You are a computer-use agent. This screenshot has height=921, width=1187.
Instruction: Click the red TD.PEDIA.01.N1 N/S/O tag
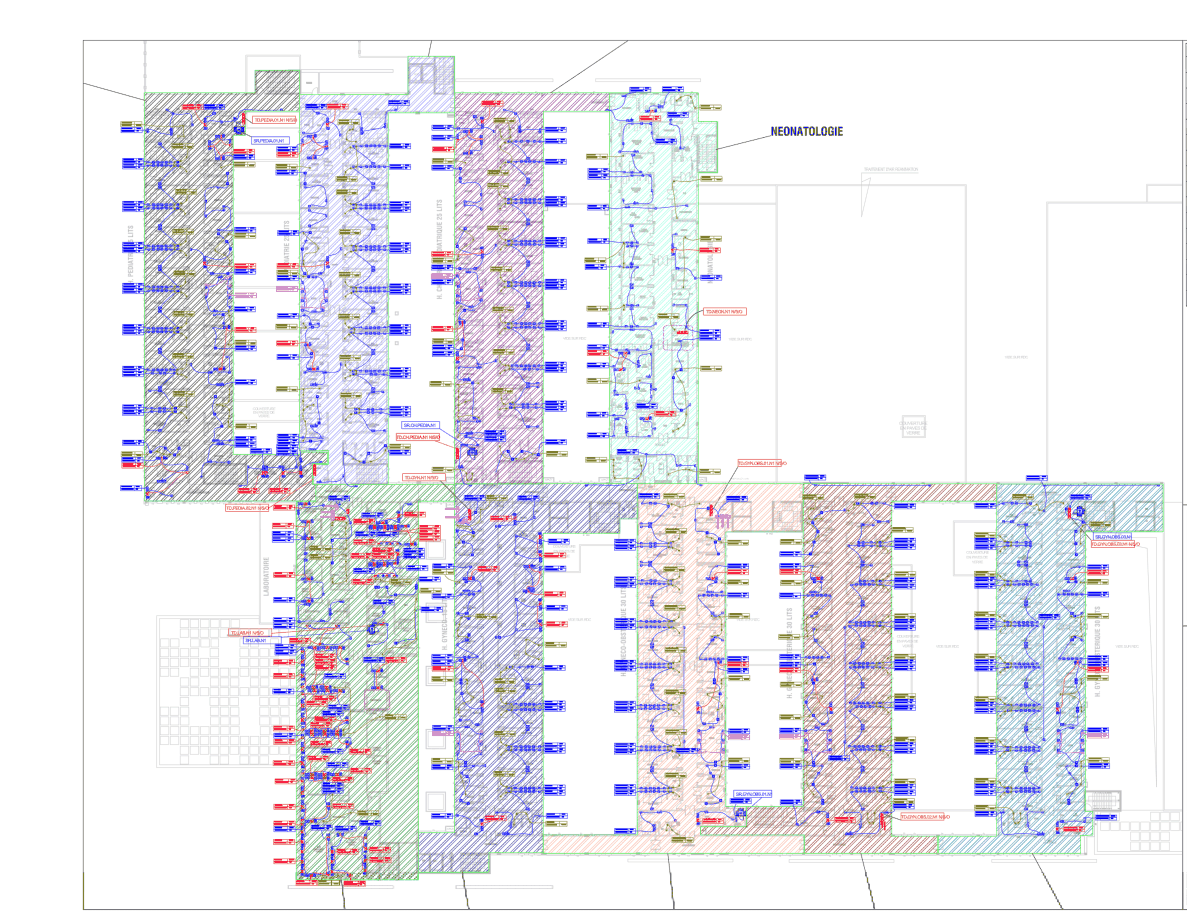pyautogui.click(x=274, y=120)
